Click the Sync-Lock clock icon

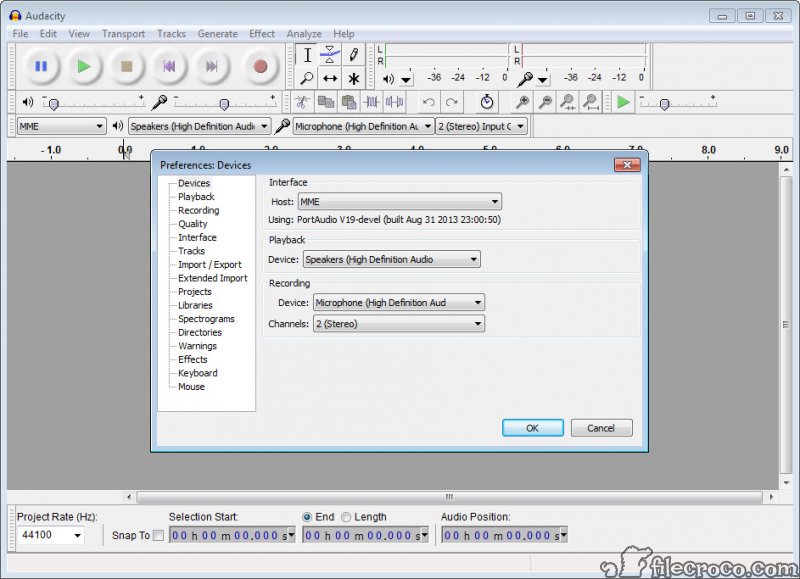487,103
